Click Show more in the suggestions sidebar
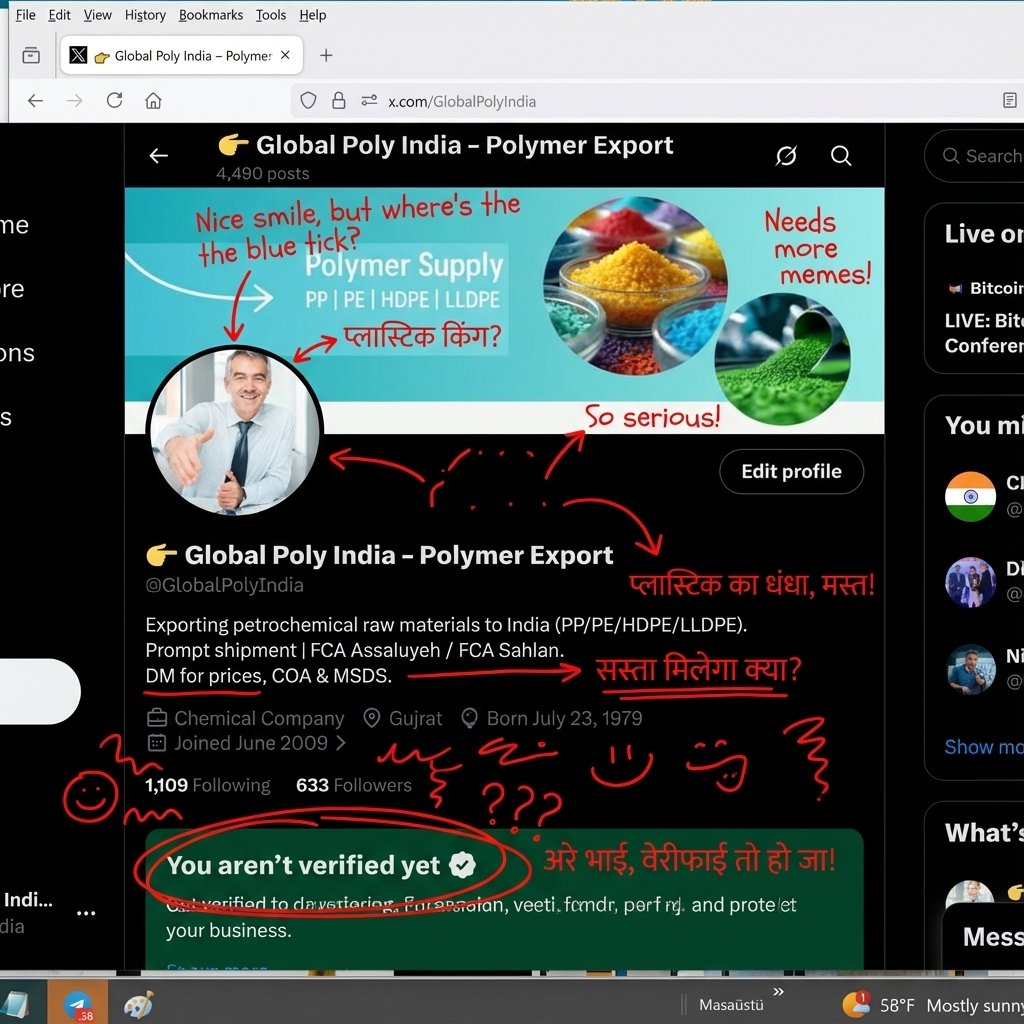The image size is (1024, 1024). (x=983, y=747)
